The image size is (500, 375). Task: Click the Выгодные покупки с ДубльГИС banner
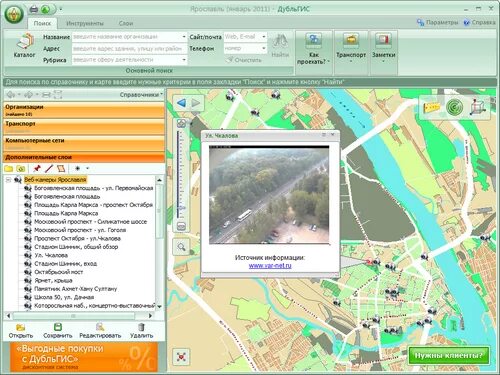(84, 357)
